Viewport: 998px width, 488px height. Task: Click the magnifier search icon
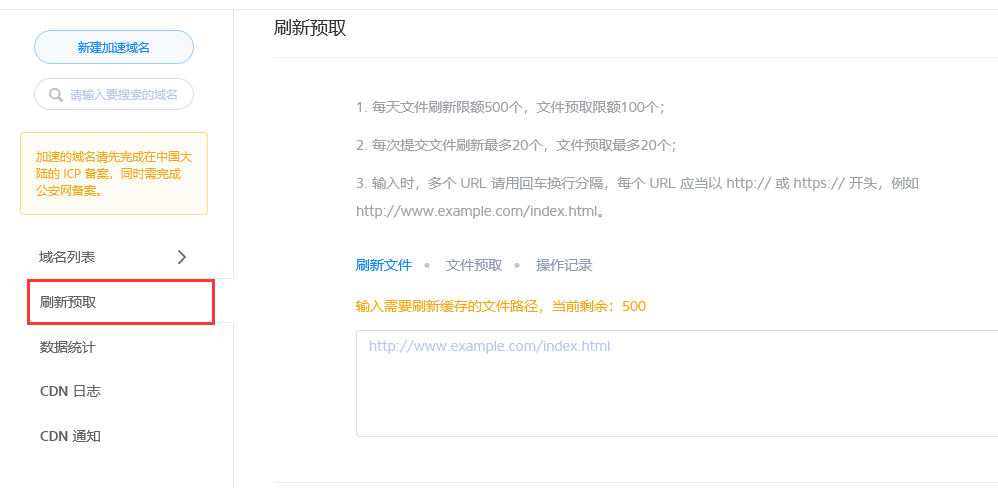coord(56,95)
